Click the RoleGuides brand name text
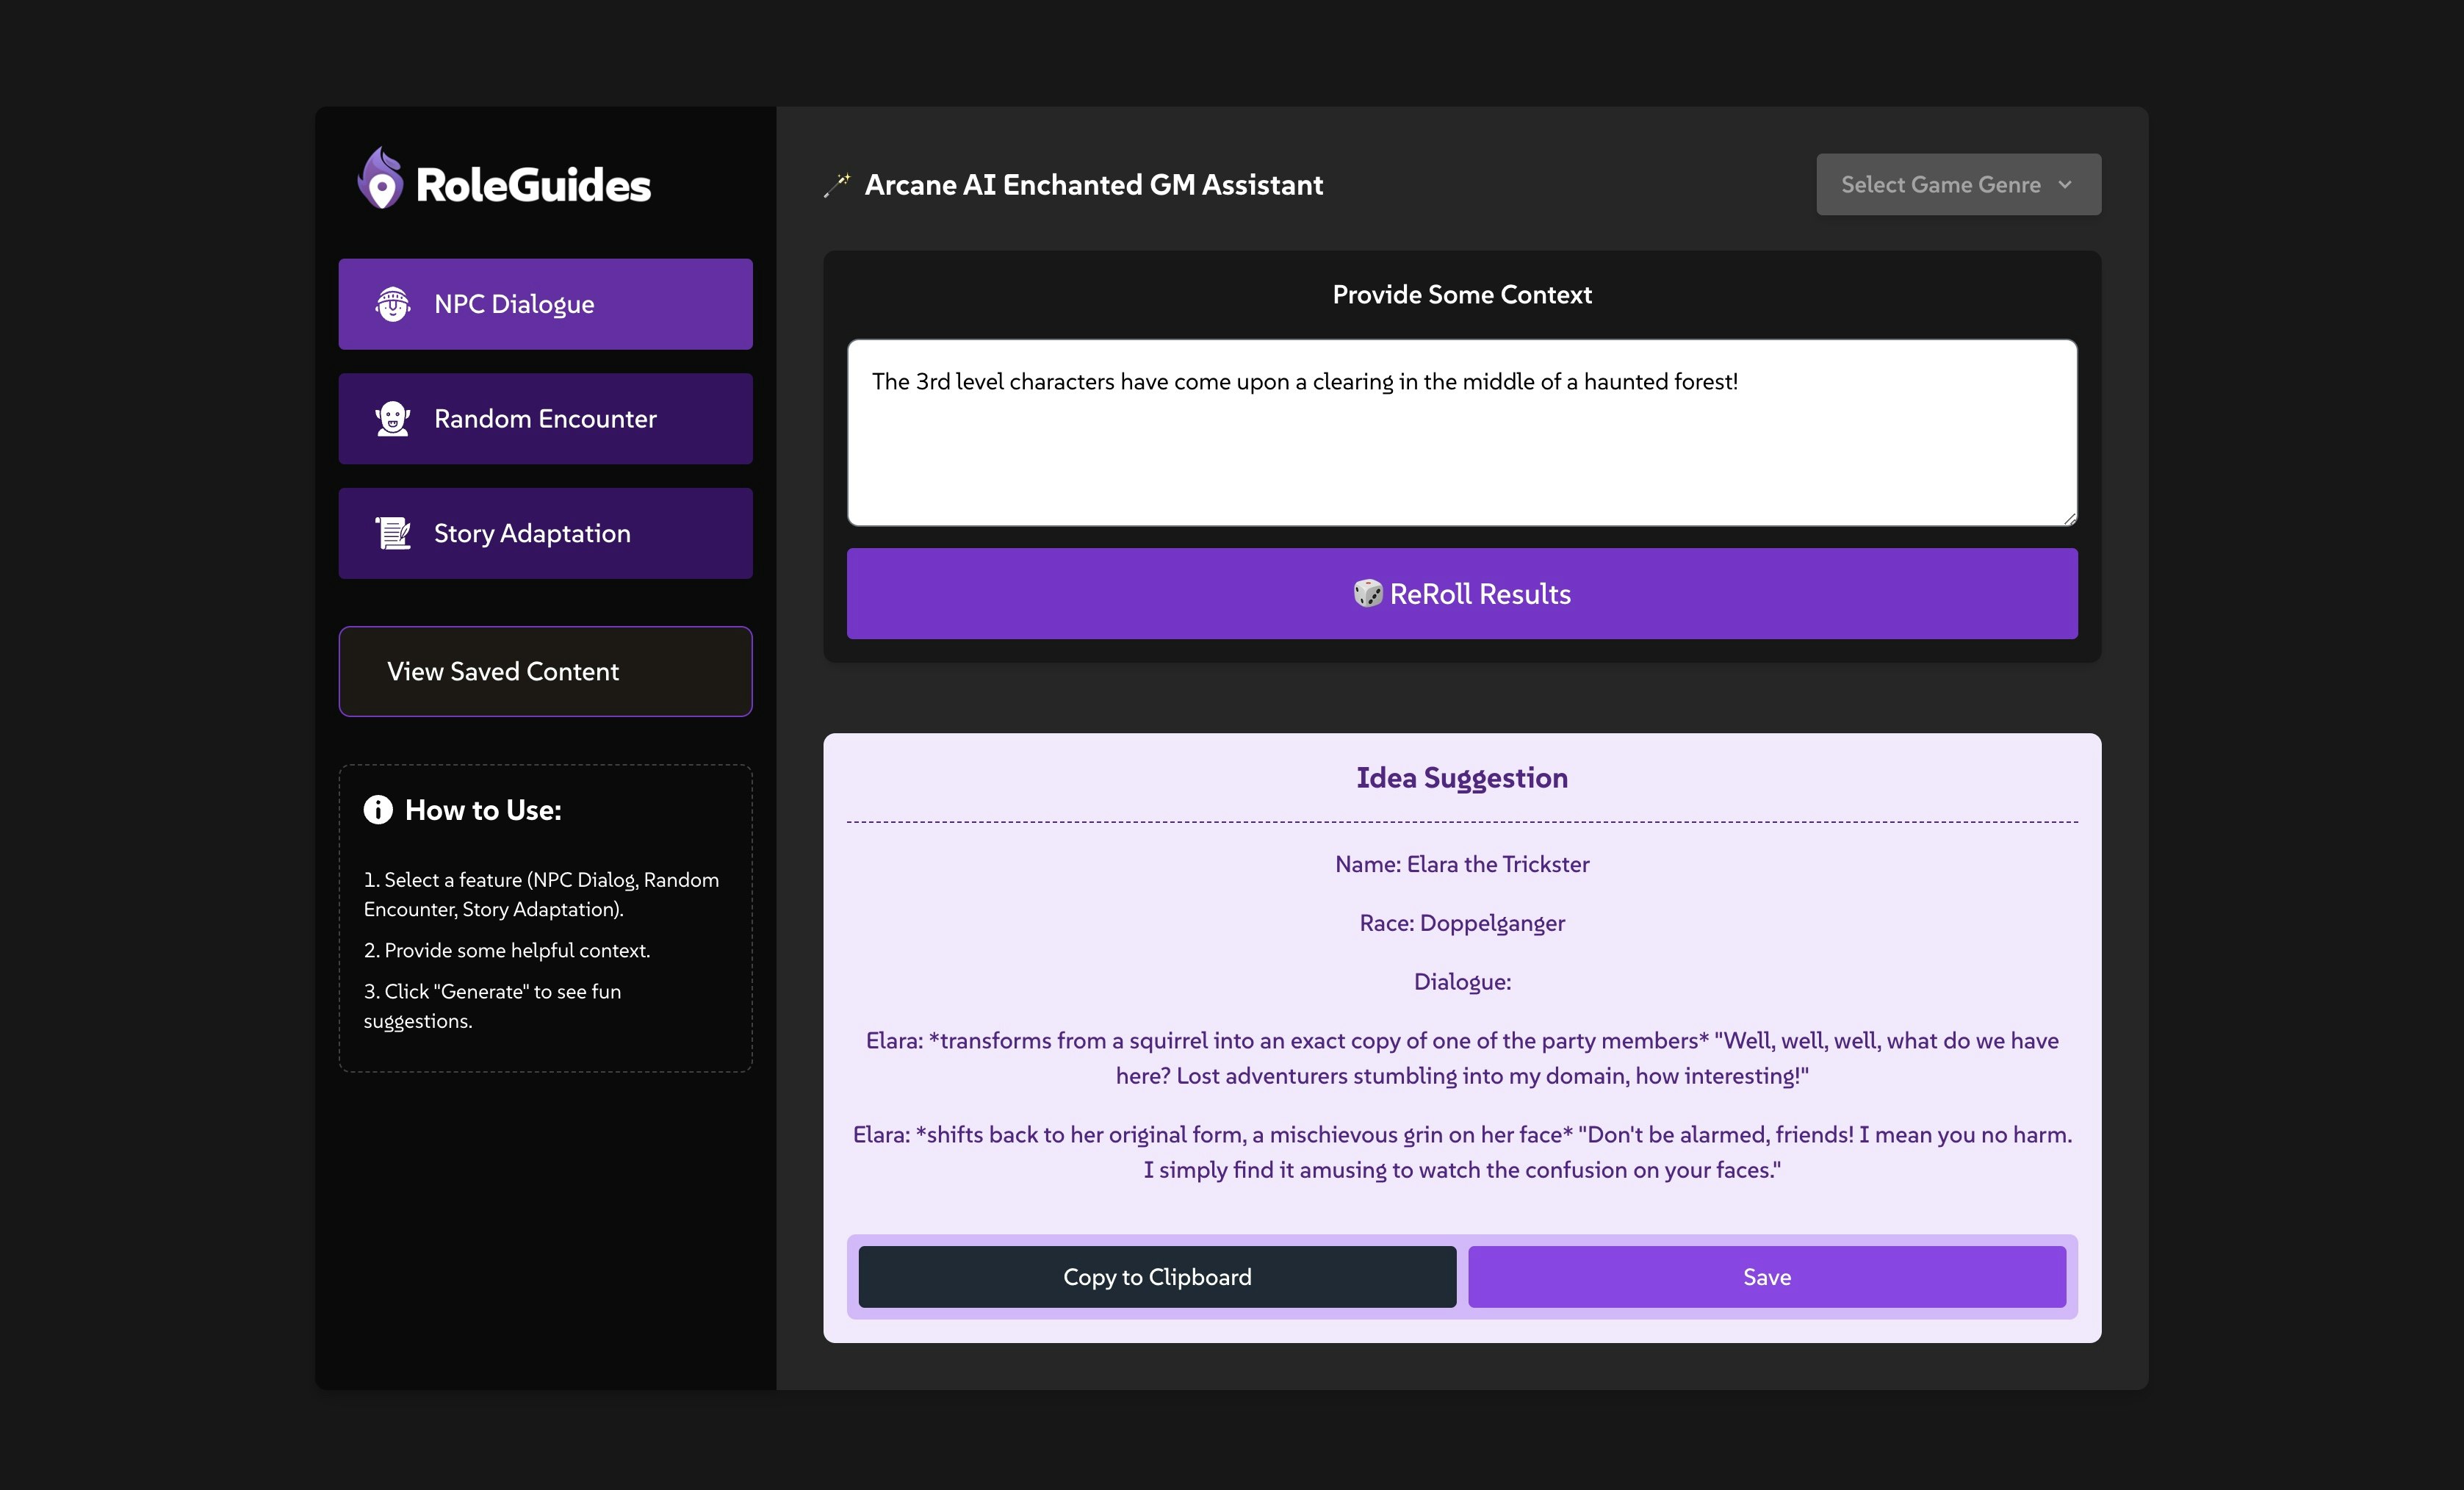Viewport: 2464px width, 1490px height. point(533,185)
